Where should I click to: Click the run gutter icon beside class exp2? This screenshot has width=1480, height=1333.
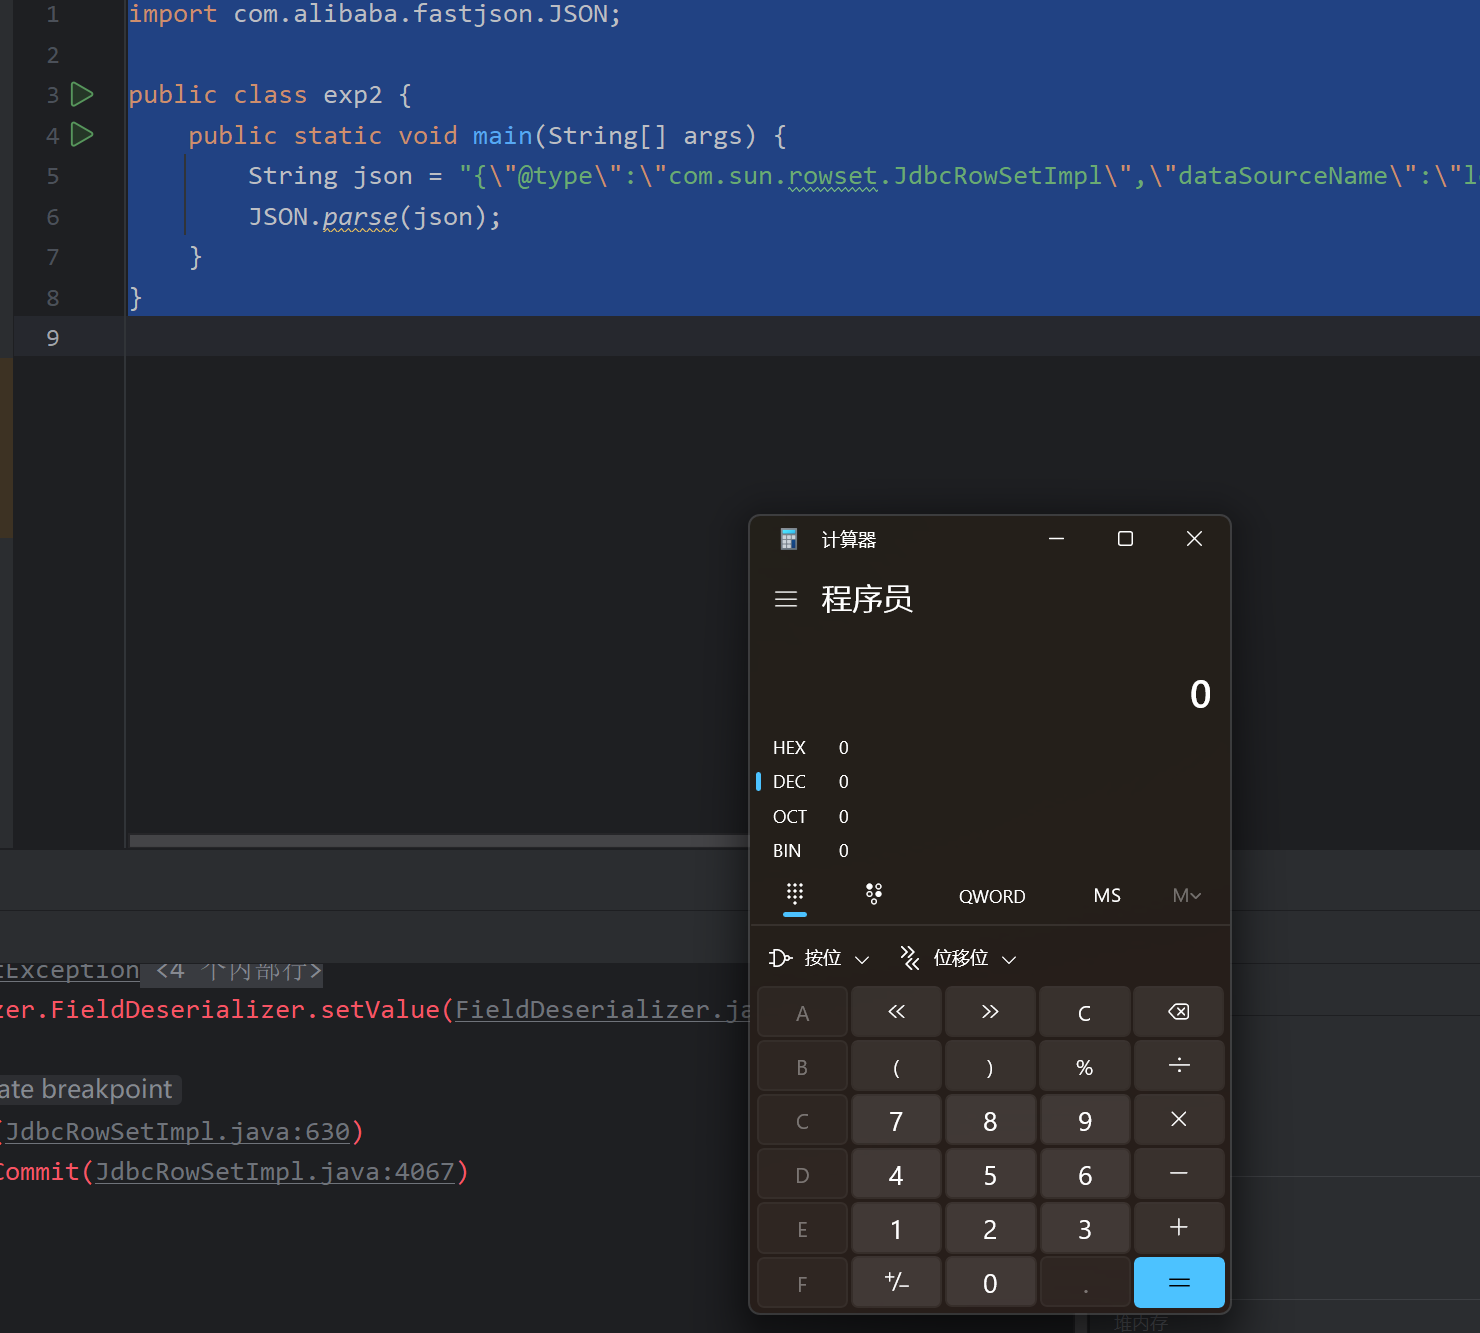tap(82, 95)
